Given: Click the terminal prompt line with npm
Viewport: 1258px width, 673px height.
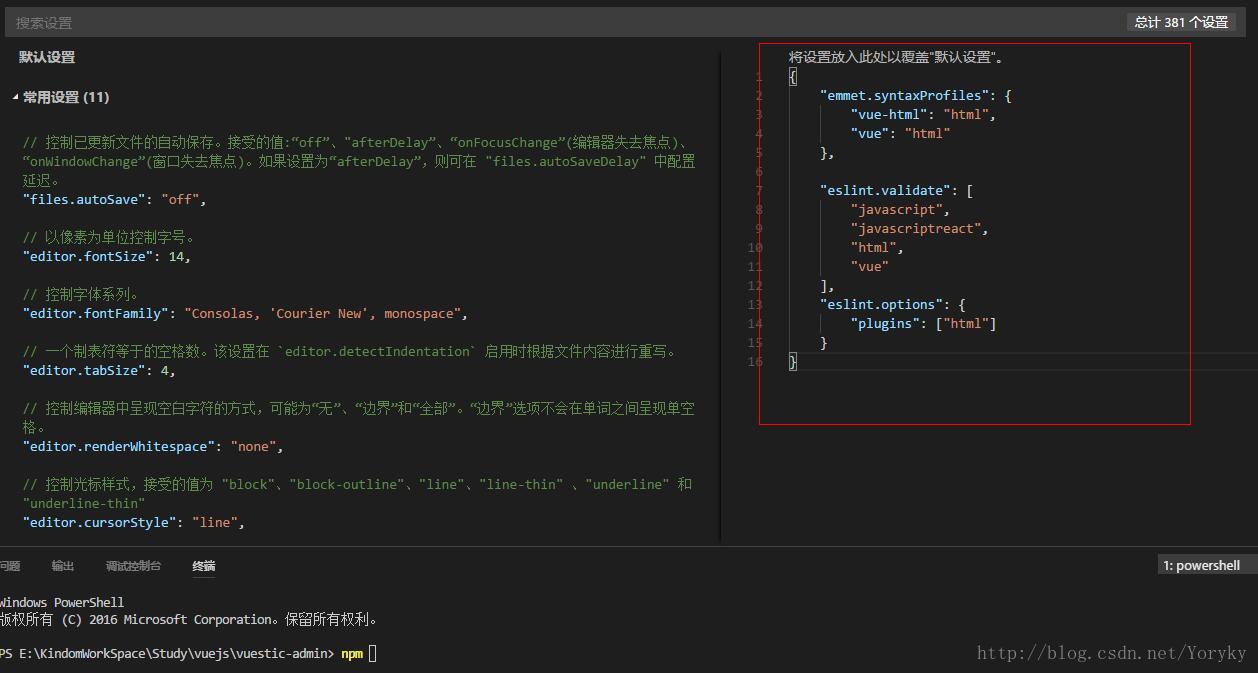Looking at the screenshot, I should 189,653.
